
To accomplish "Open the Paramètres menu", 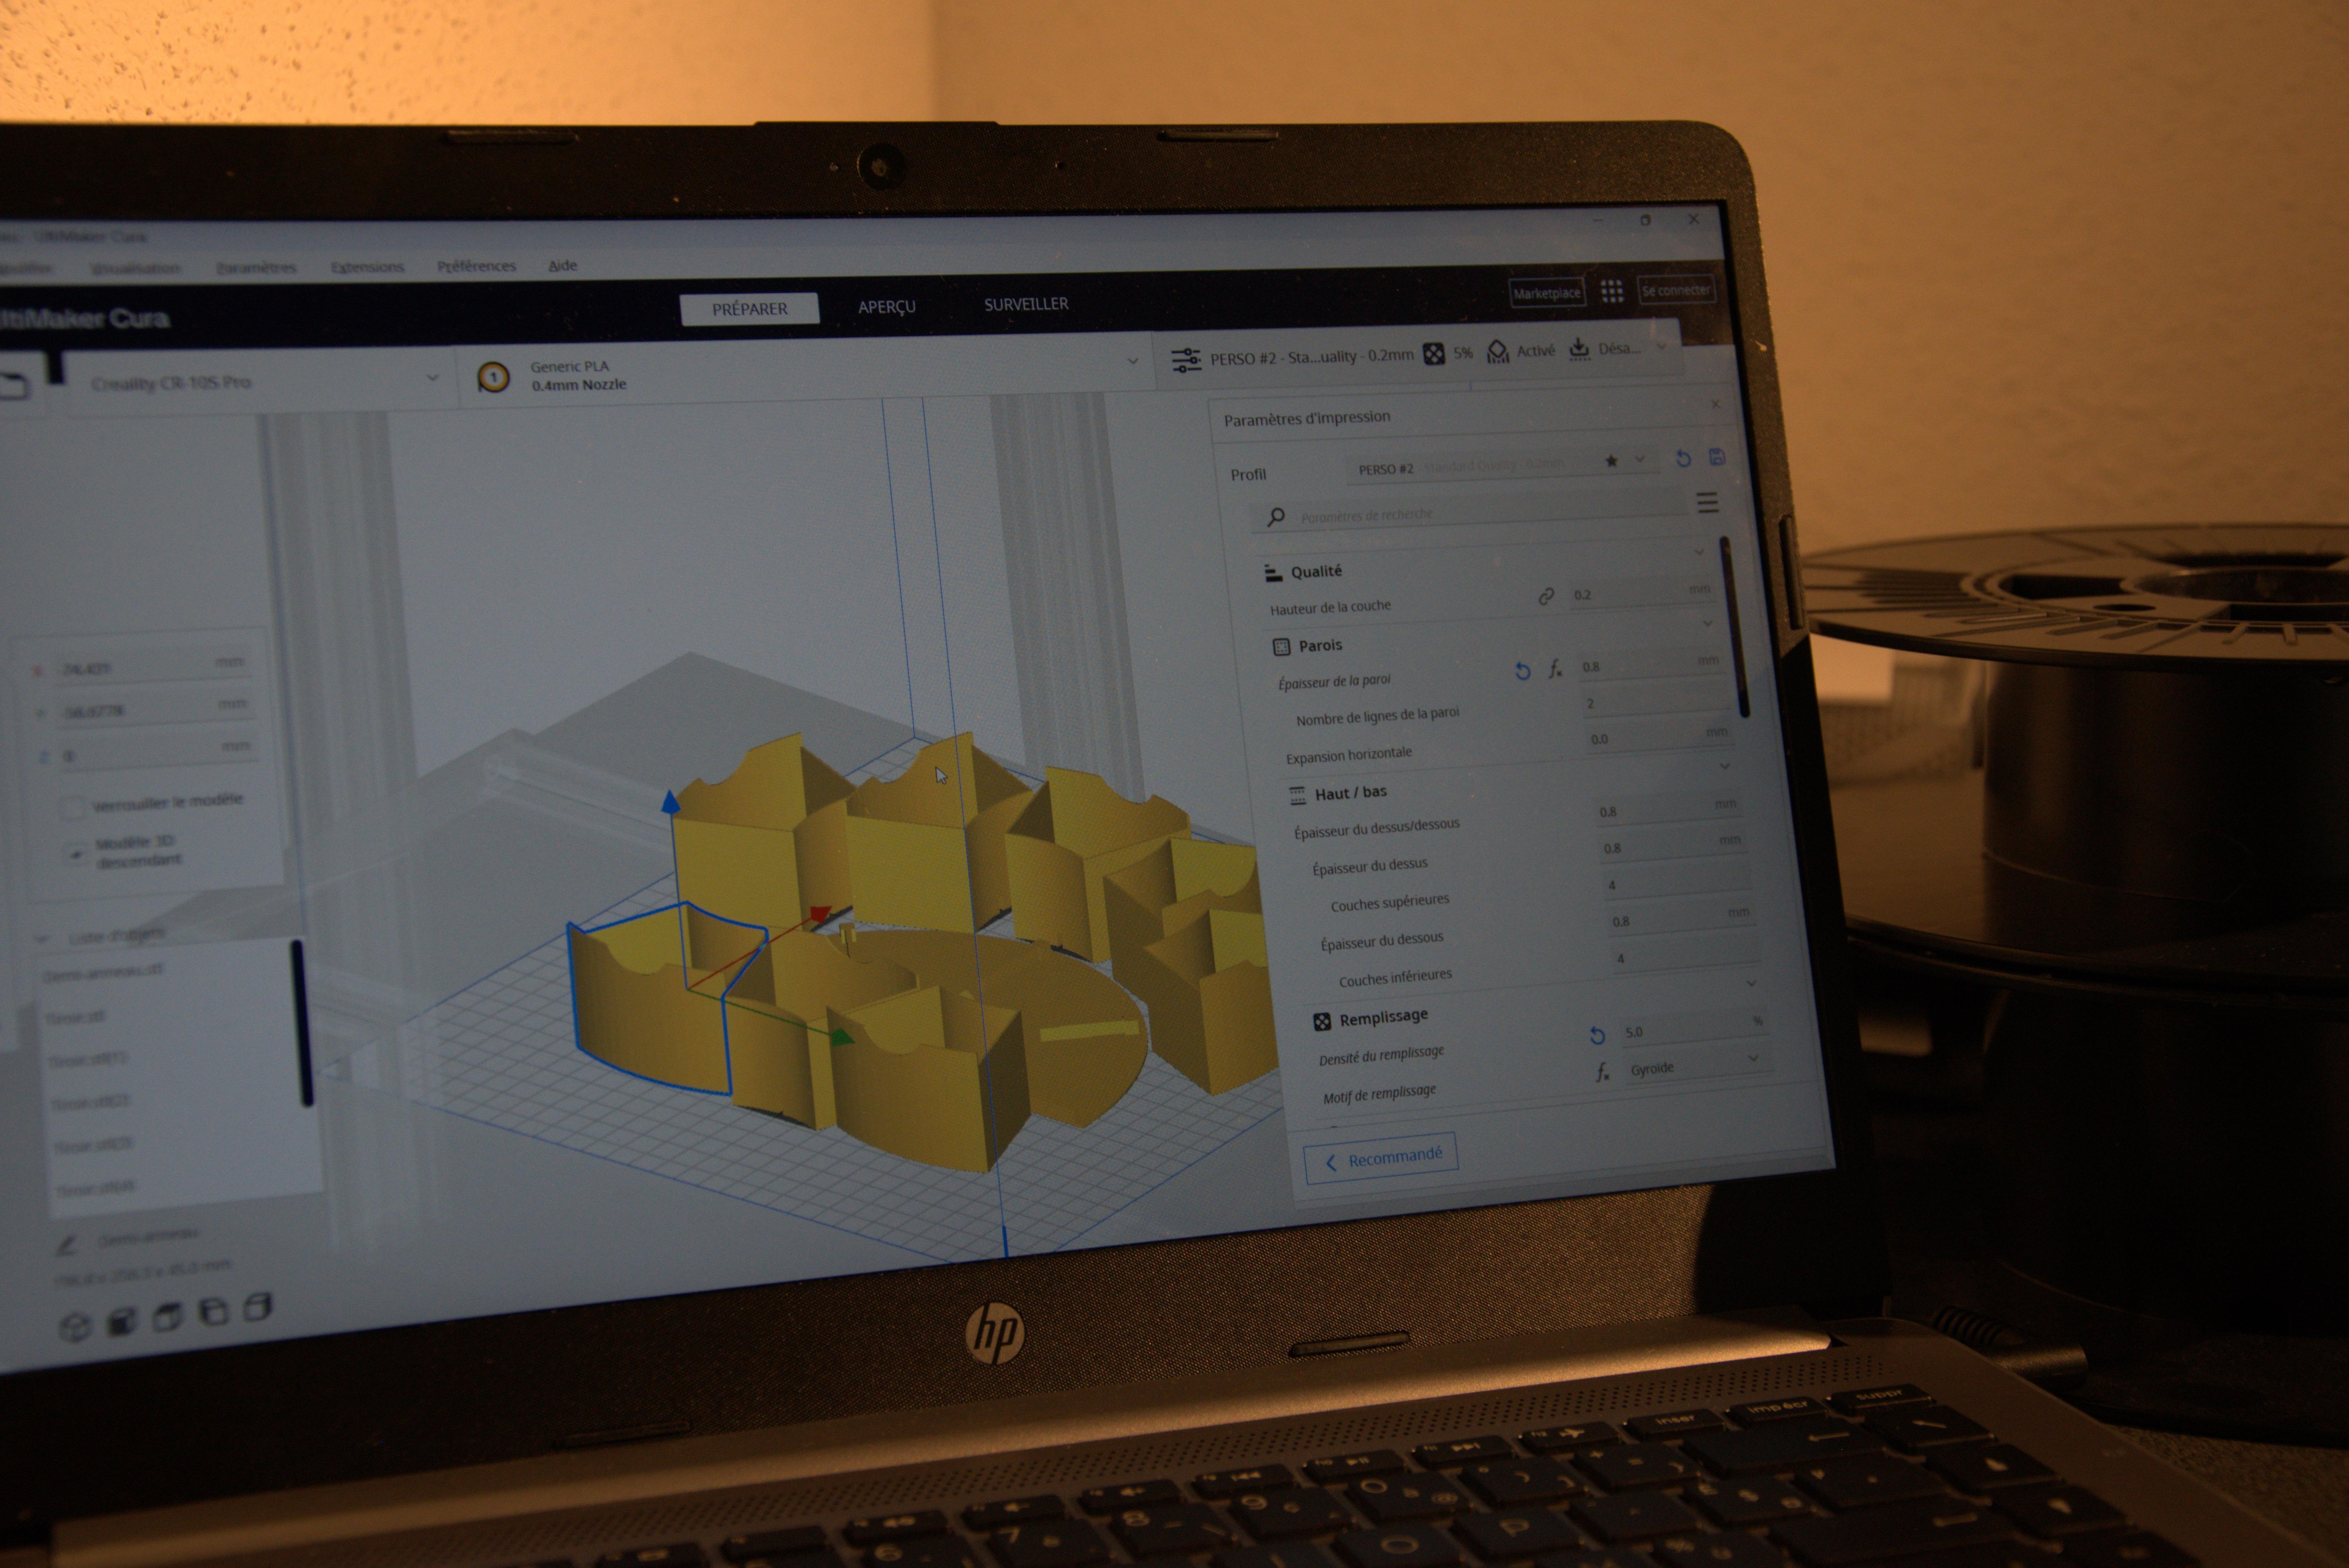I will tap(256, 268).
